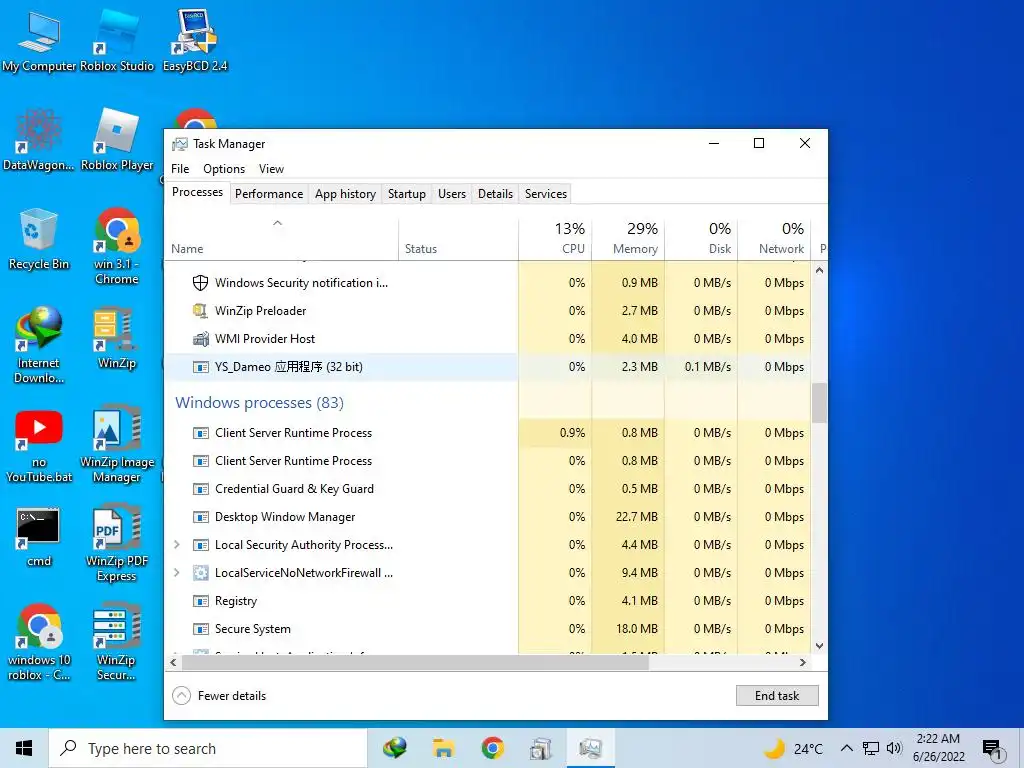Open Windows Start menu
The width and height of the screenshot is (1024, 768).
24,748
